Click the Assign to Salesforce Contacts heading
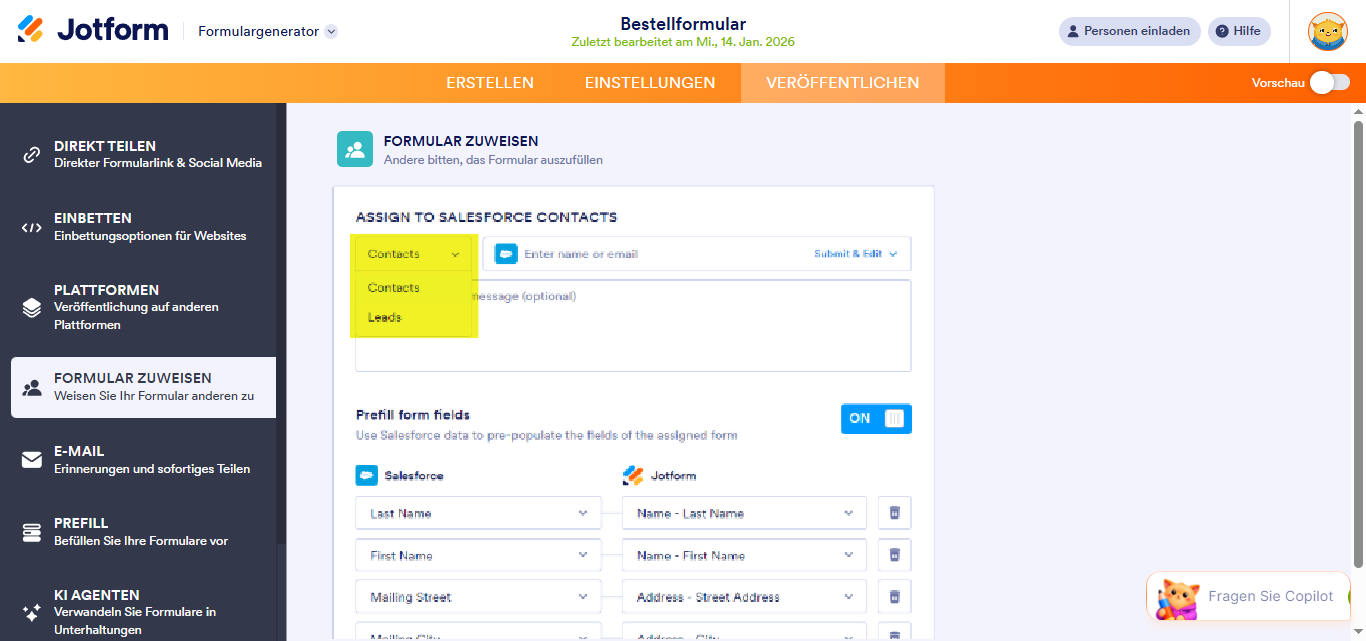Screen dimensions: 1366x641 pos(487,217)
